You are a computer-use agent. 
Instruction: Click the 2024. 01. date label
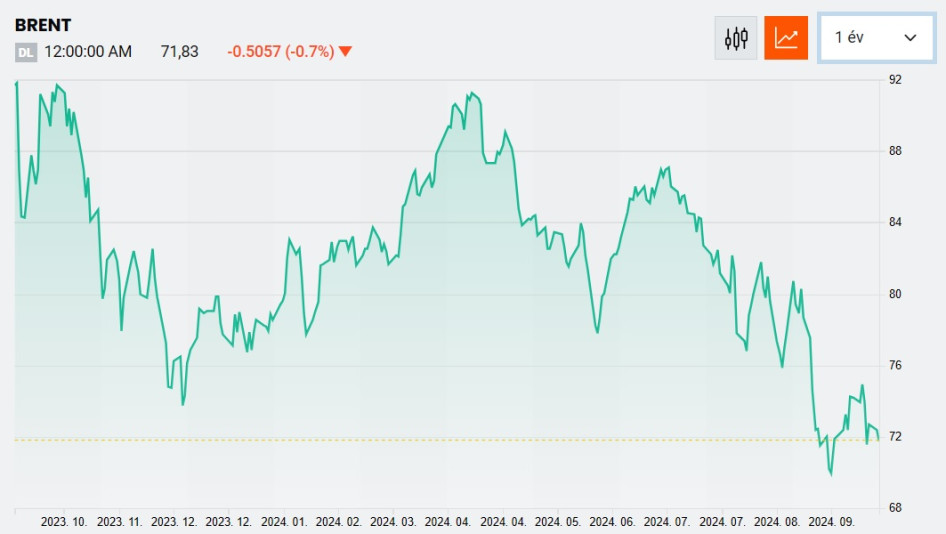click(x=284, y=522)
